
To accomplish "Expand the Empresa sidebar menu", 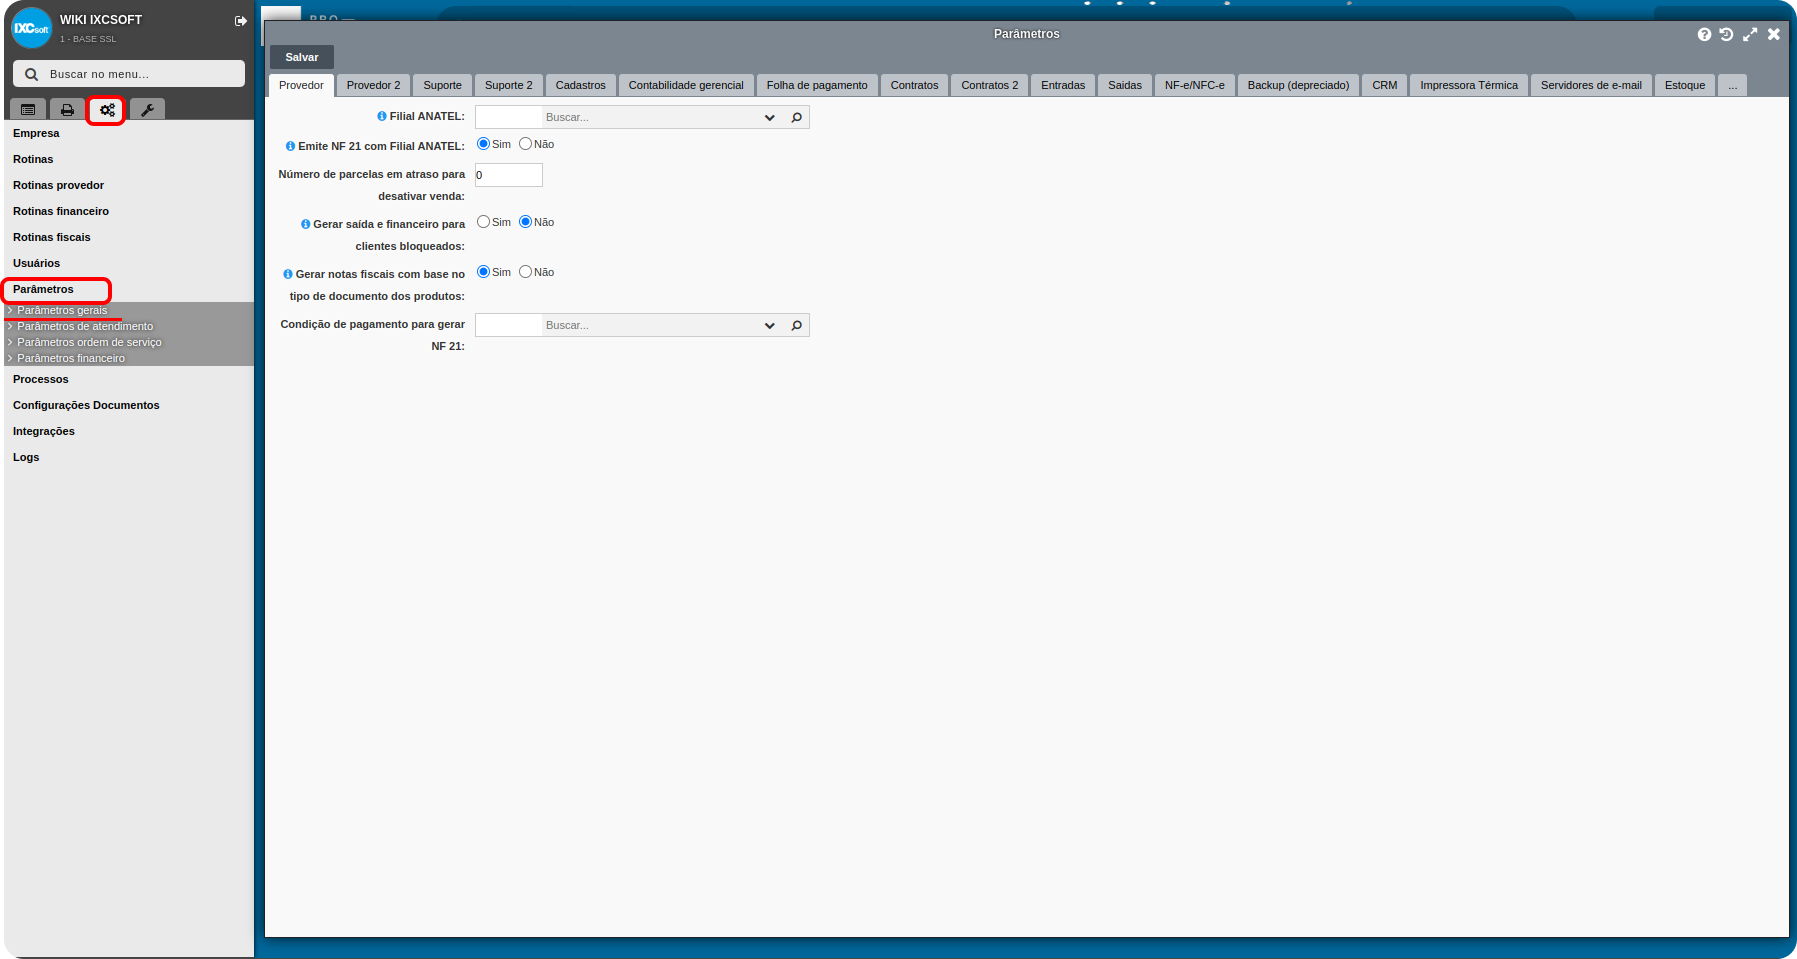I will tap(36, 133).
